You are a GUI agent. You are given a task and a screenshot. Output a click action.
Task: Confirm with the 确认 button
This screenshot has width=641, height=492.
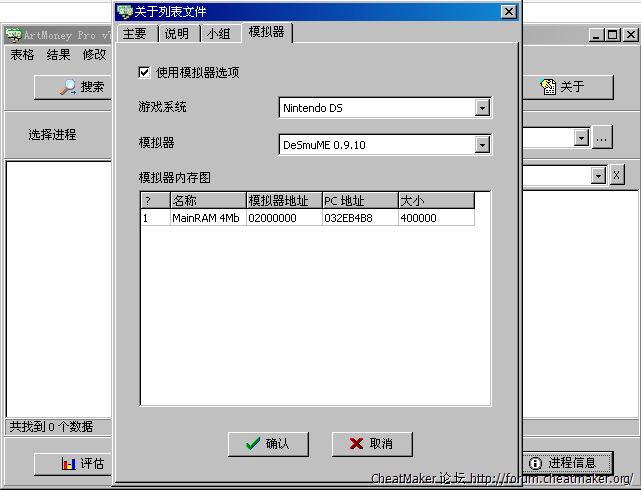click(x=268, y=444)
